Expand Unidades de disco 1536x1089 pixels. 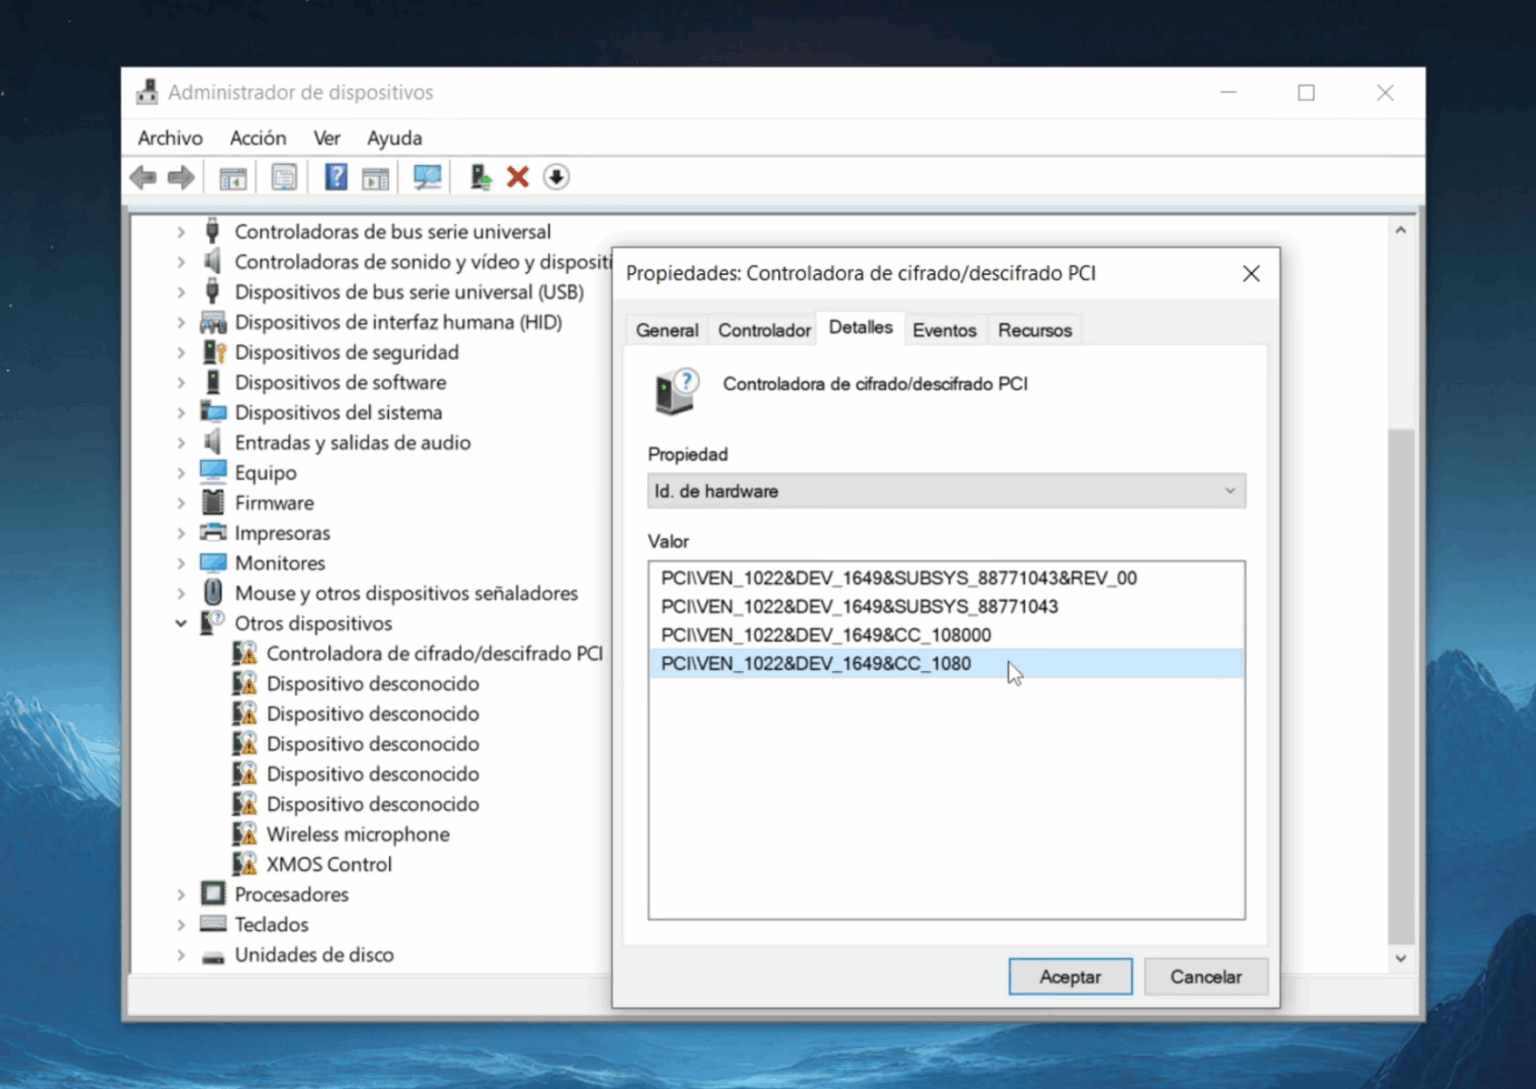click(x=181, y=955)
